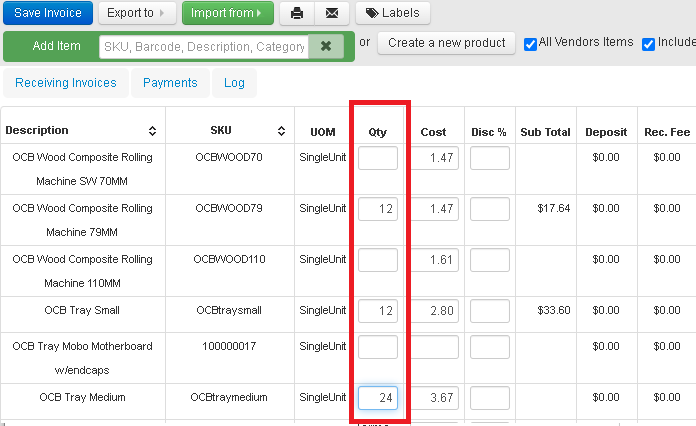Click OCB Wood Composite Rolling Machine SW 70MM description
Screen dimensions: 696x426
[x=82, y=169]
